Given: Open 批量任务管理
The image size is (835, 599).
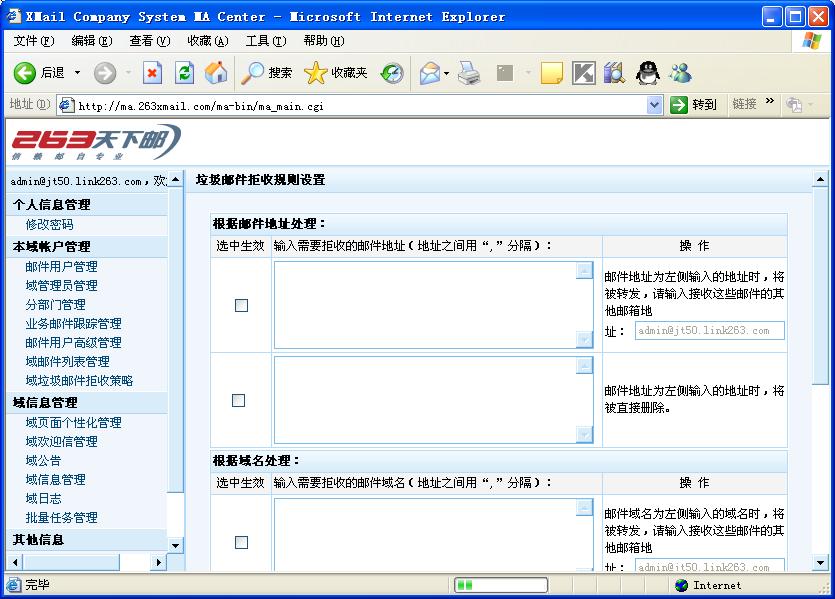Looking at the screenshot, I should coord(61,518).
